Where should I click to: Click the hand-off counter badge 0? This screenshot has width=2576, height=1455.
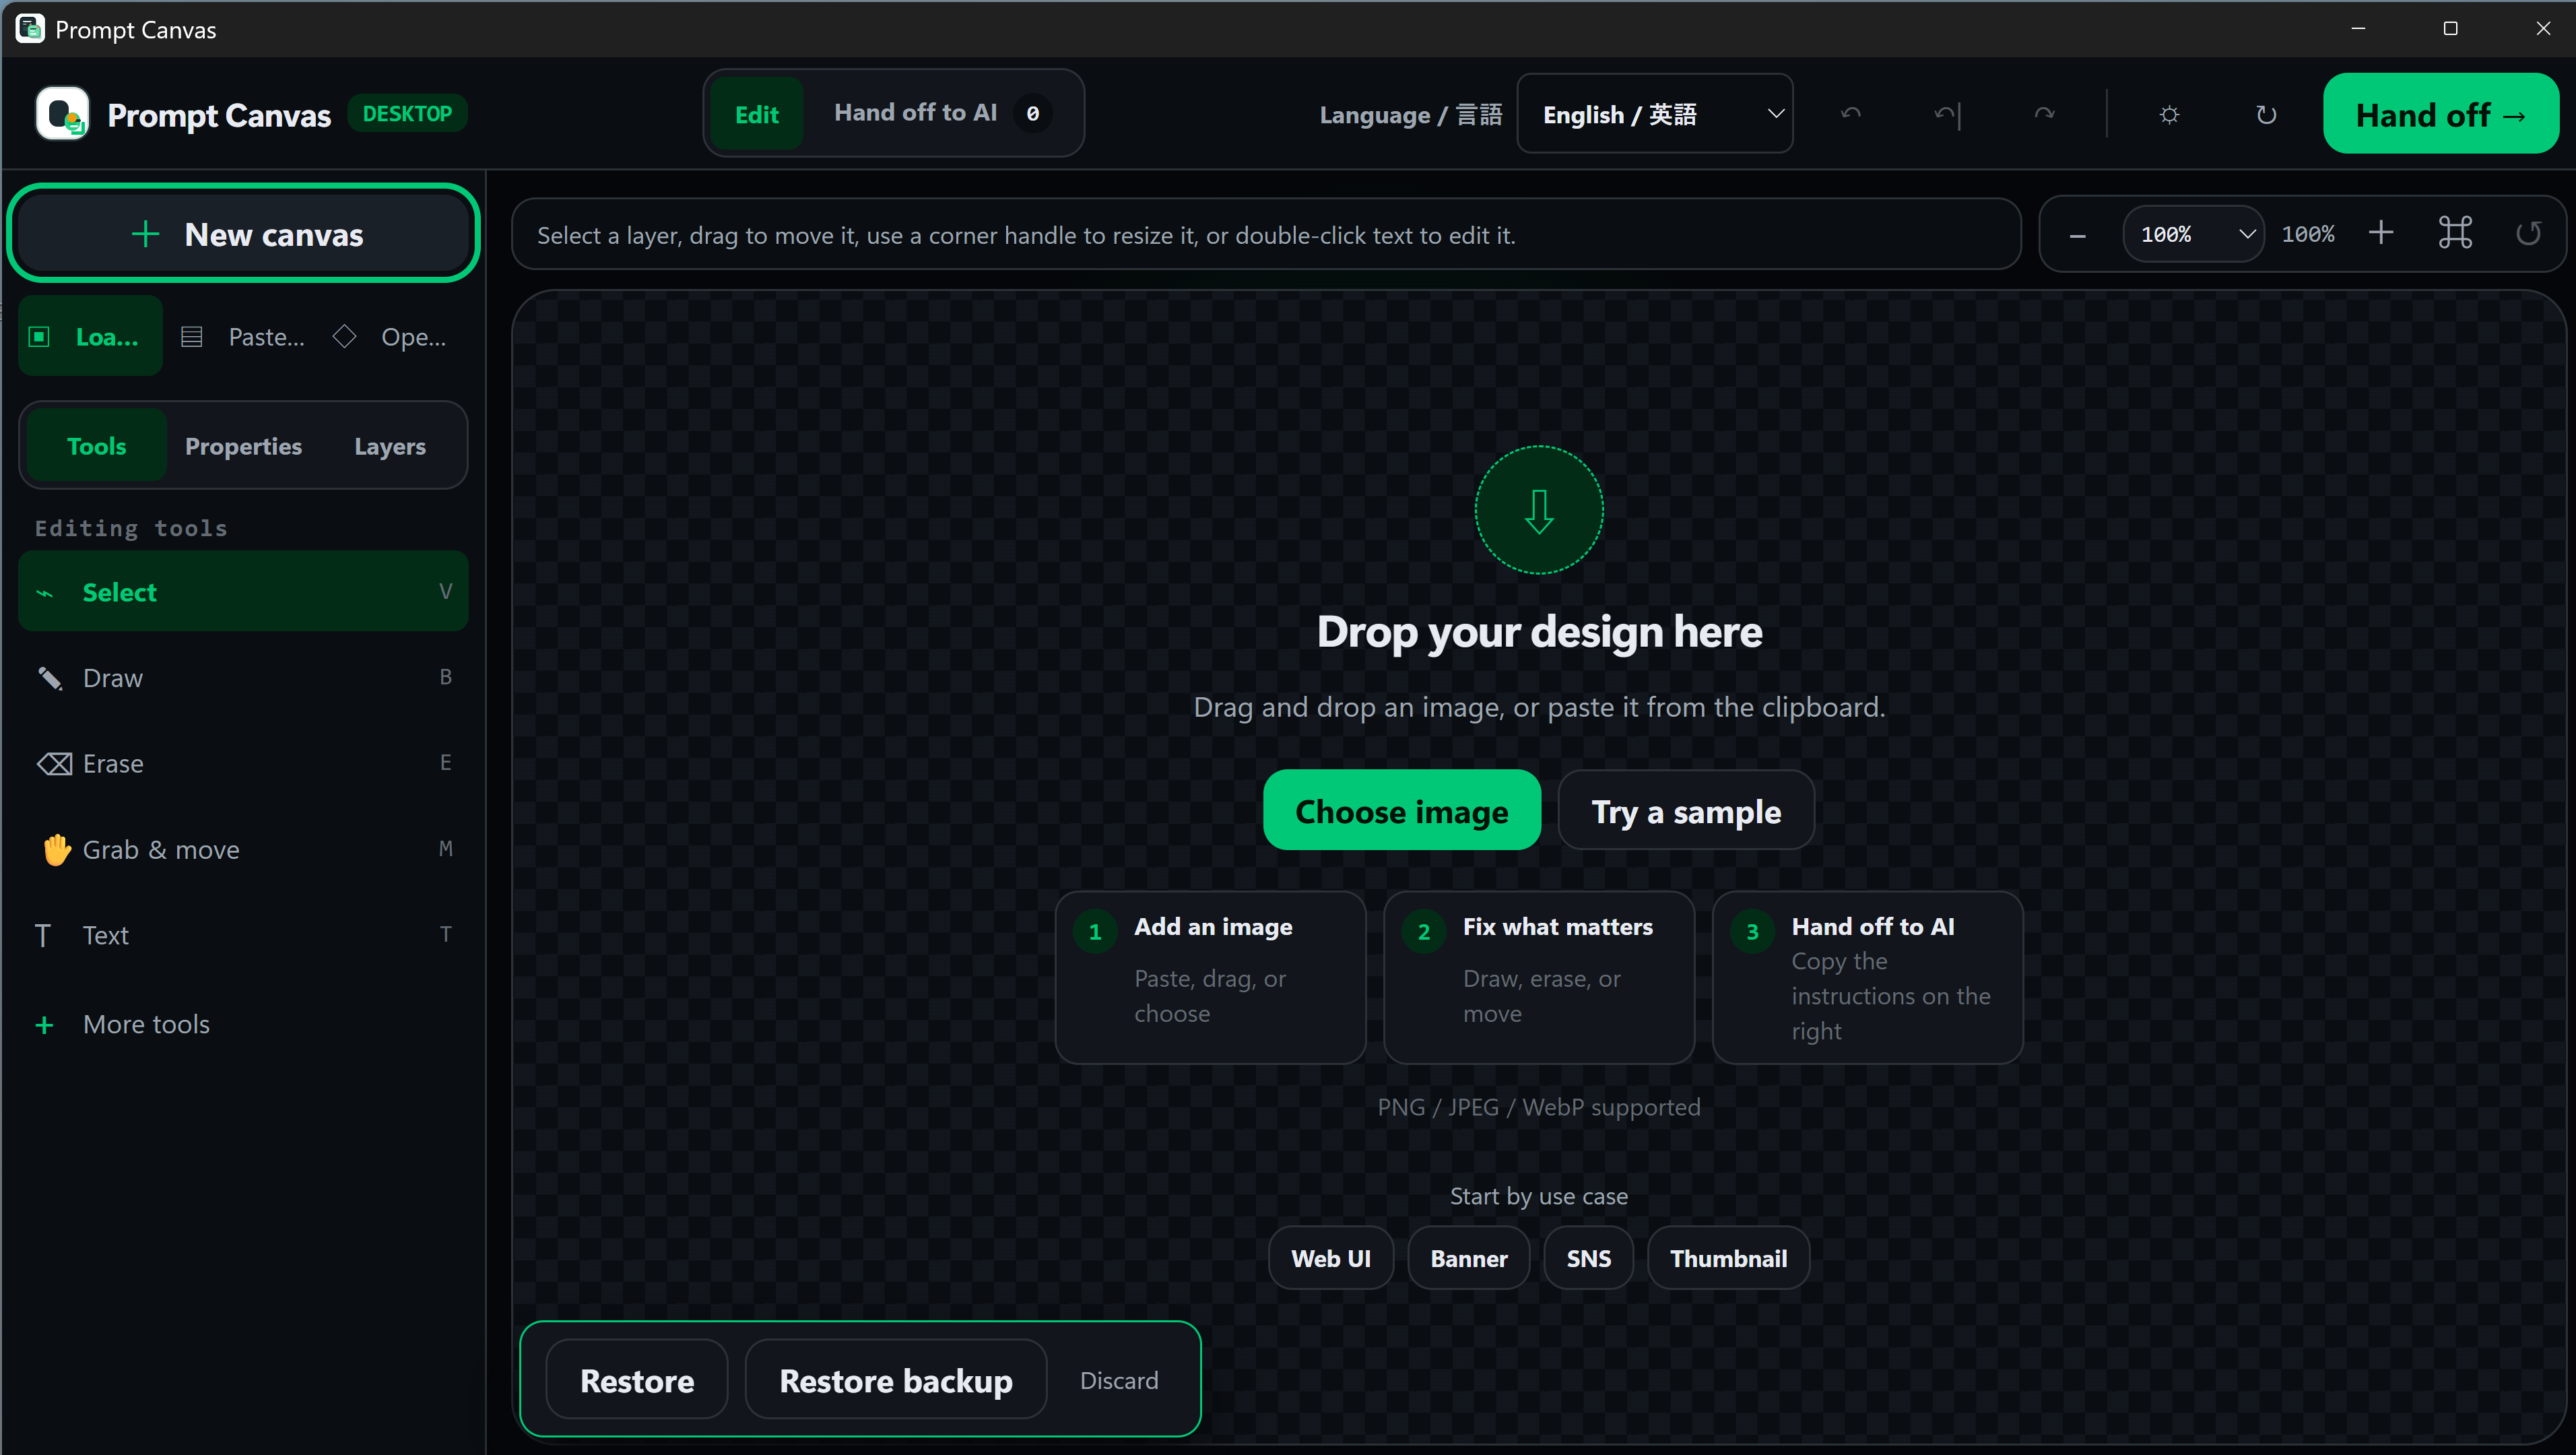pos(1033,113)
